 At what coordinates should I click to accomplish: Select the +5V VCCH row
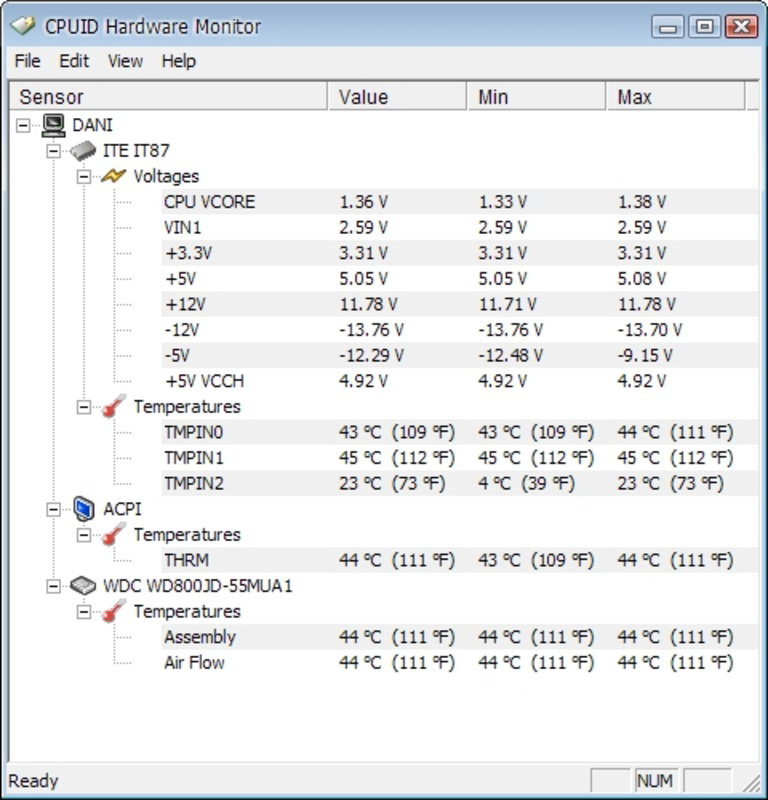coord(459,381)
